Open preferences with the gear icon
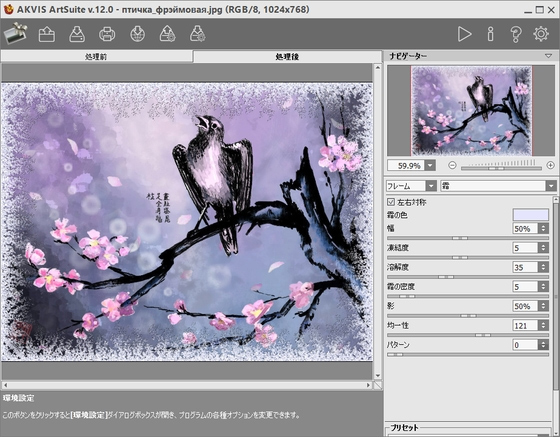560x437 pixels. pos(541,34)
